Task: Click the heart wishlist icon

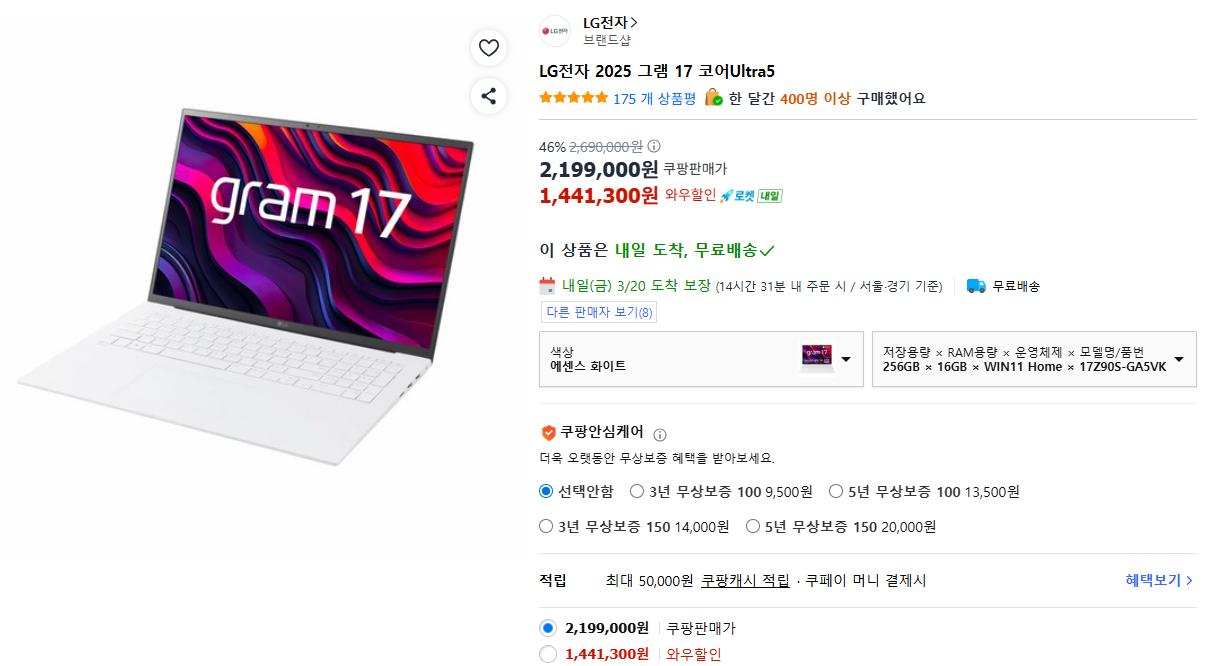Action: click(x=488, y=48)
